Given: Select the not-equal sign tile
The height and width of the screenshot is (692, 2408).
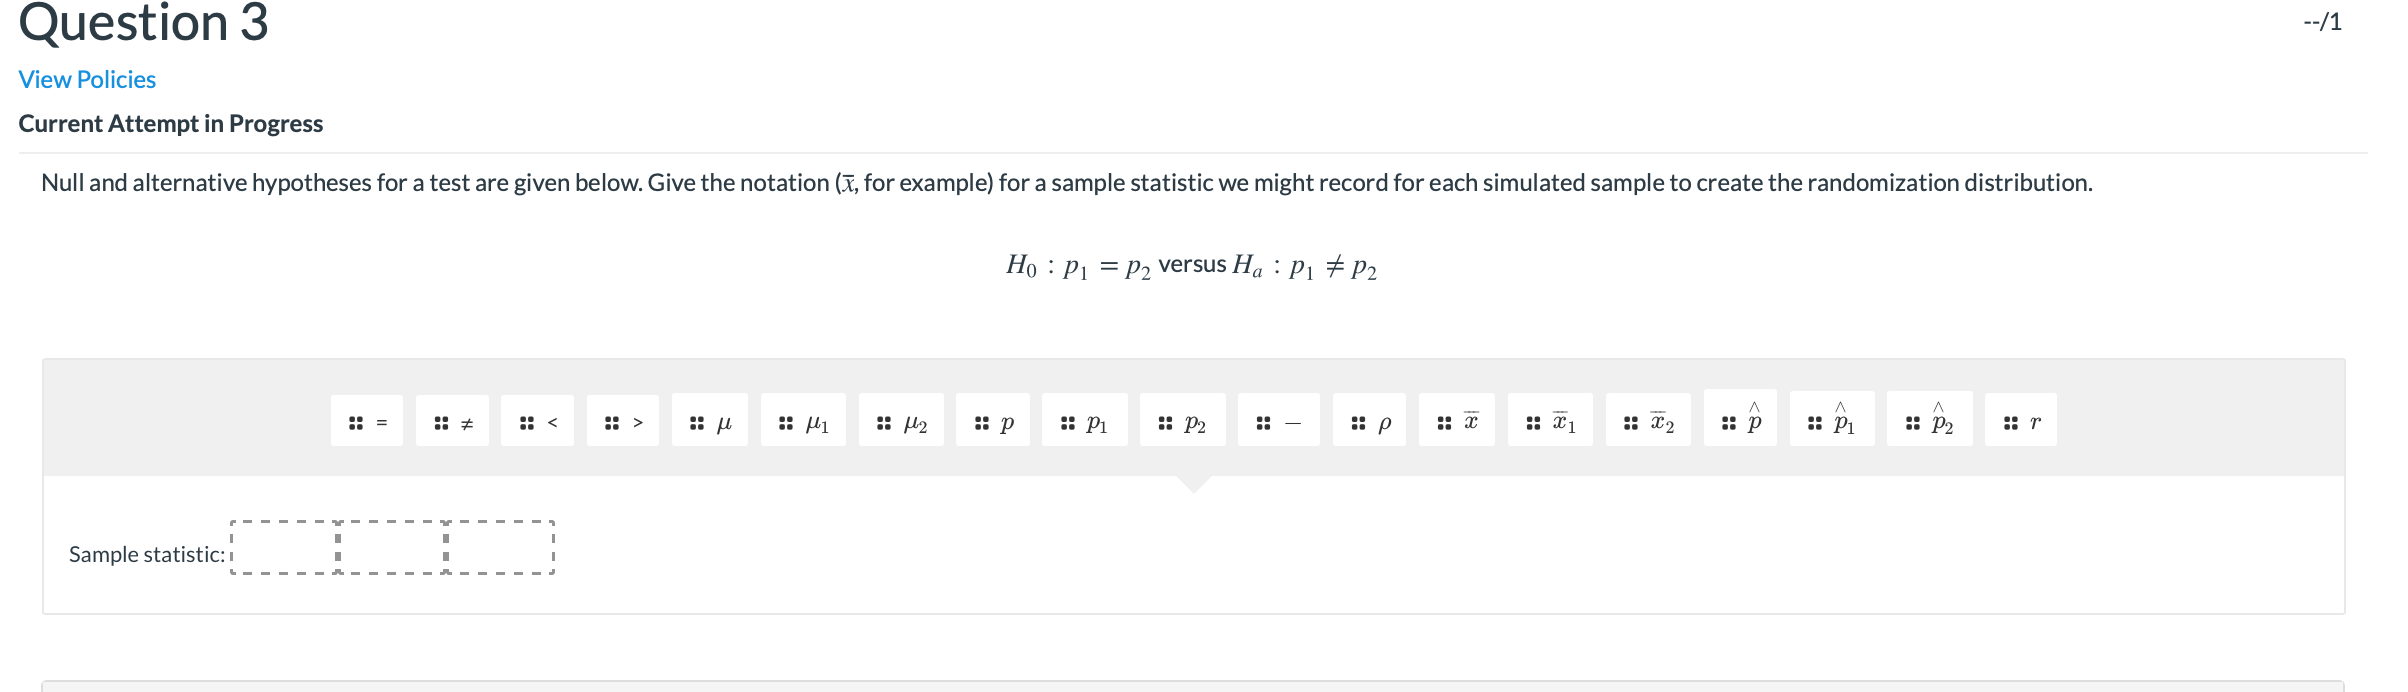Looking at the screenshot, I should [452, 421].
